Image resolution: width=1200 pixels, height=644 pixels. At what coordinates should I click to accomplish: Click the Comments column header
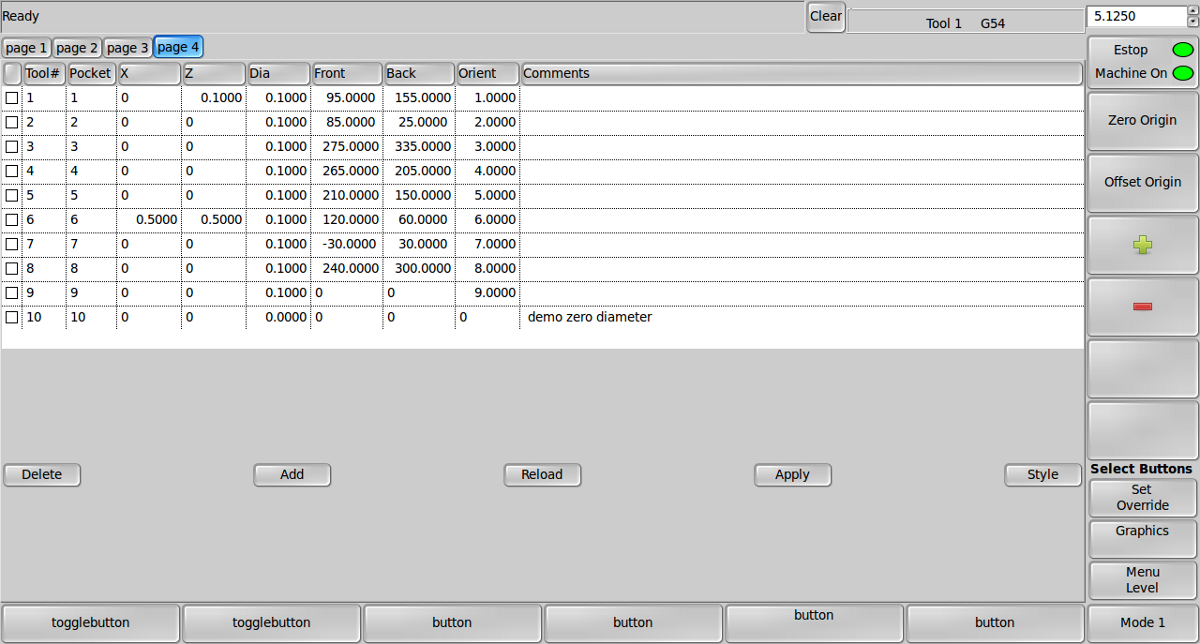coord(802,73)
